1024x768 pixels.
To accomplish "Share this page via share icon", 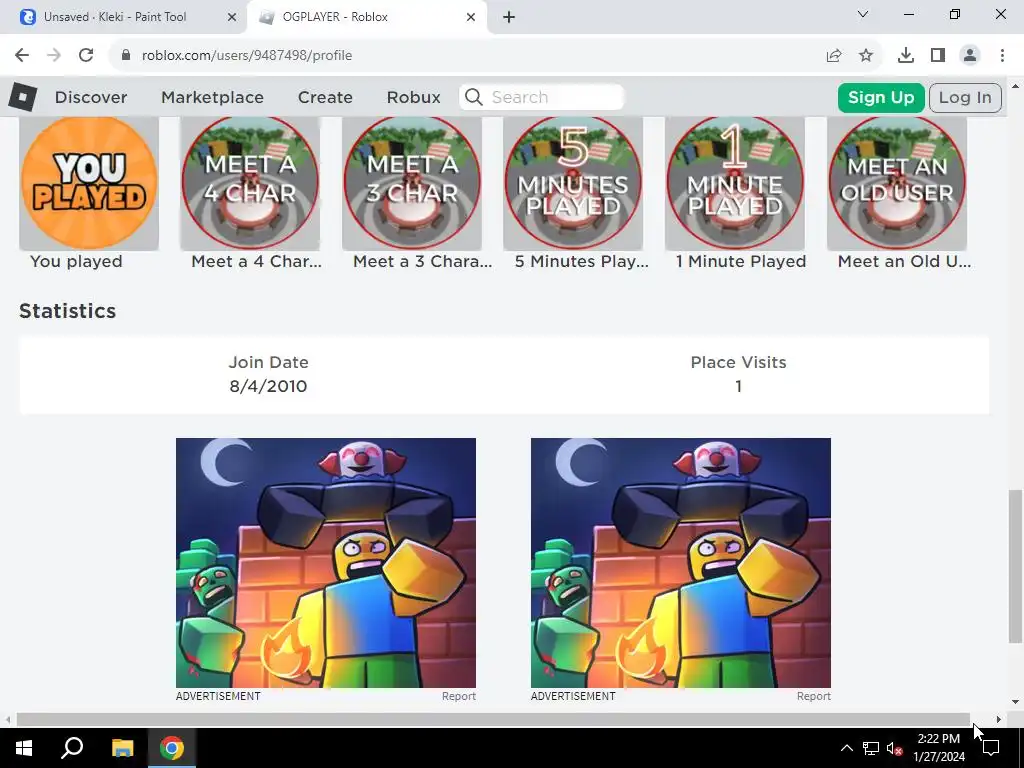I will (834, 56).
